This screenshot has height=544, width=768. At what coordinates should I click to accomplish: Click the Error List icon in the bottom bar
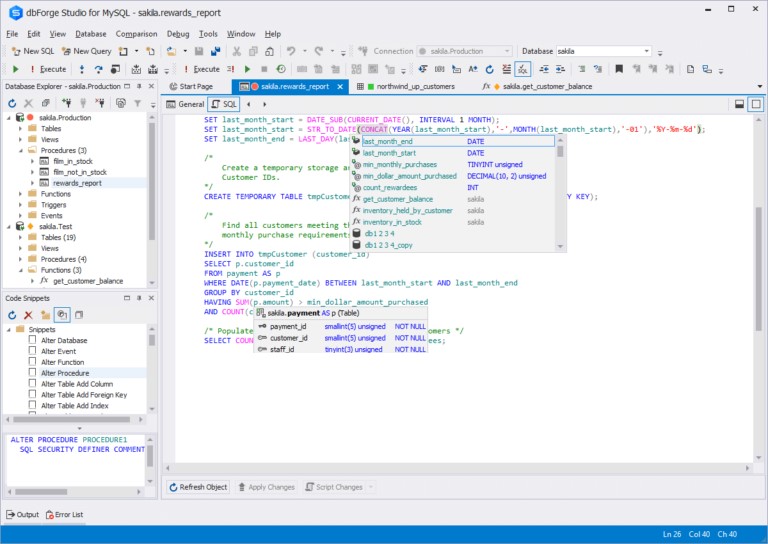[64, 514]
